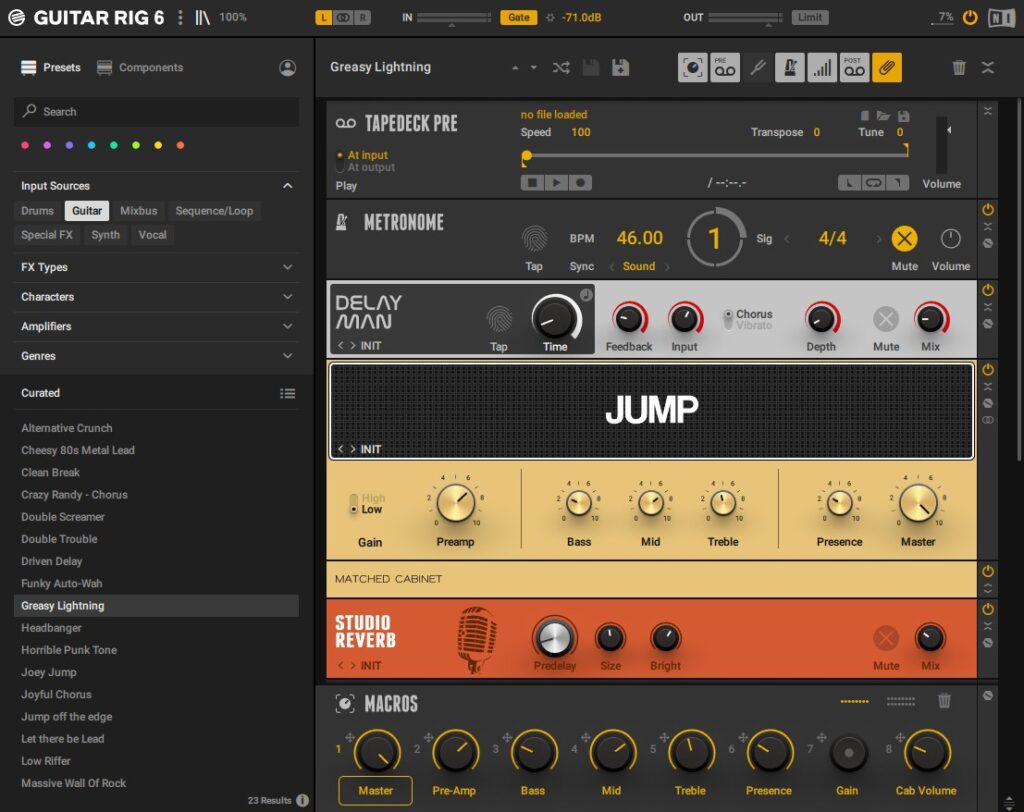
Task: Choose next Metronome time signature
Action: [x=879, y=239]
